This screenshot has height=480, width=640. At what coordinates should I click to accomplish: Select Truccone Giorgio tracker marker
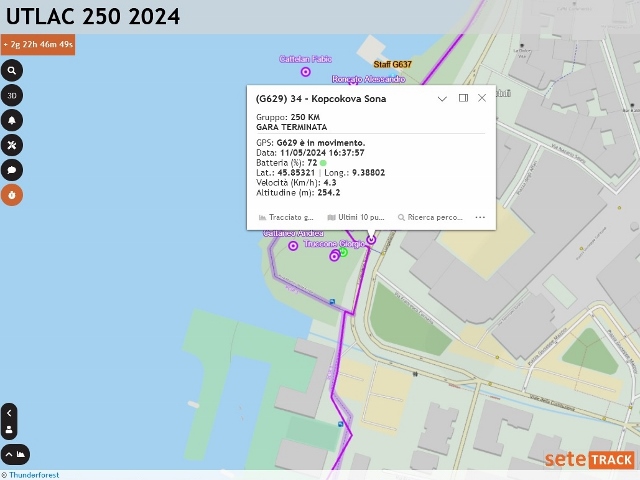(334, 256)
